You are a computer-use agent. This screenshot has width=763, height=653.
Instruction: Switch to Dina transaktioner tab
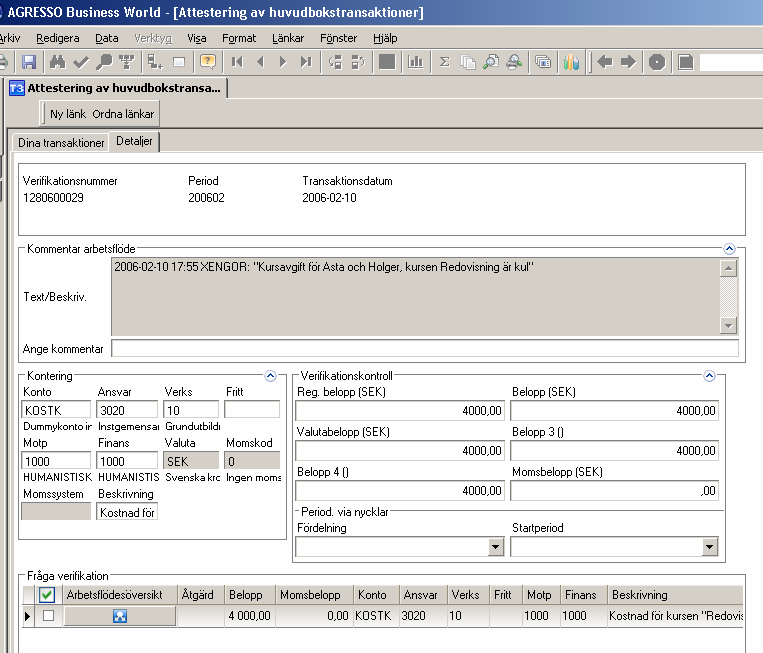pyautogui.click(x=61, y=143)
